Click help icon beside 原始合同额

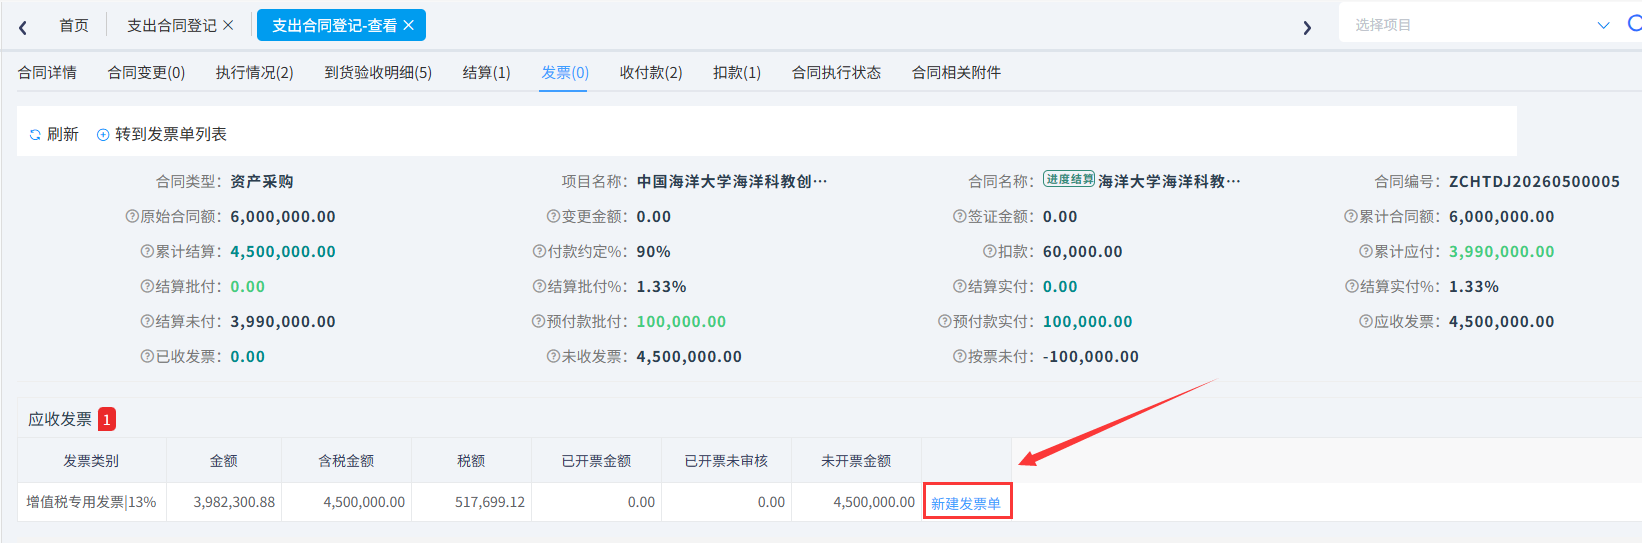pos(132,216)
